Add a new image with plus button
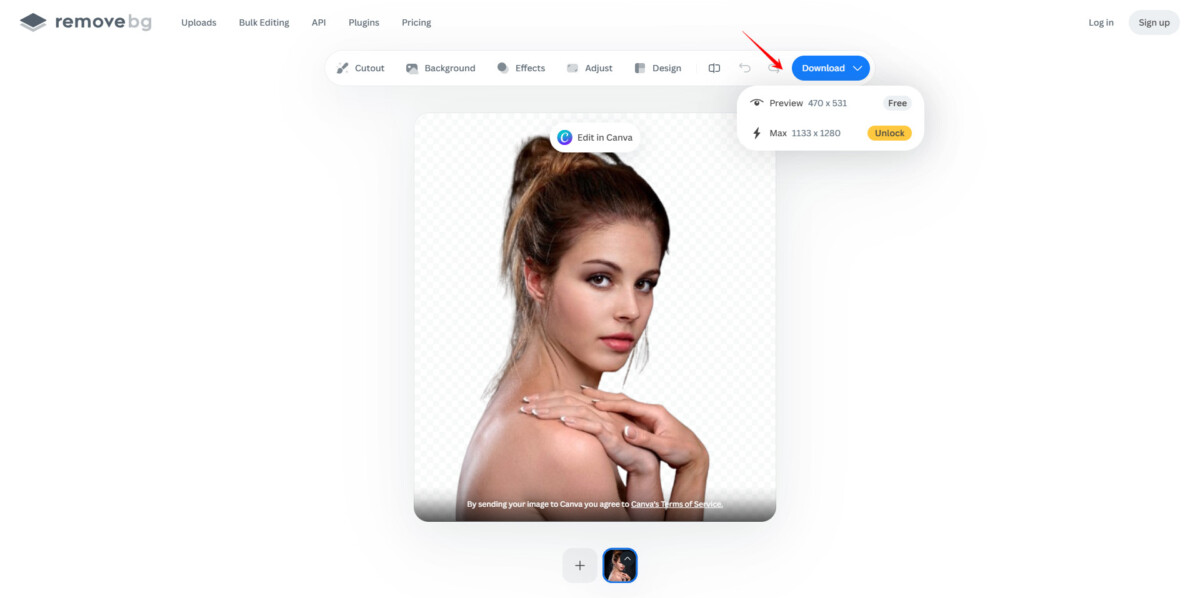This screenshot has width=1200, height=598. point(580,565)
